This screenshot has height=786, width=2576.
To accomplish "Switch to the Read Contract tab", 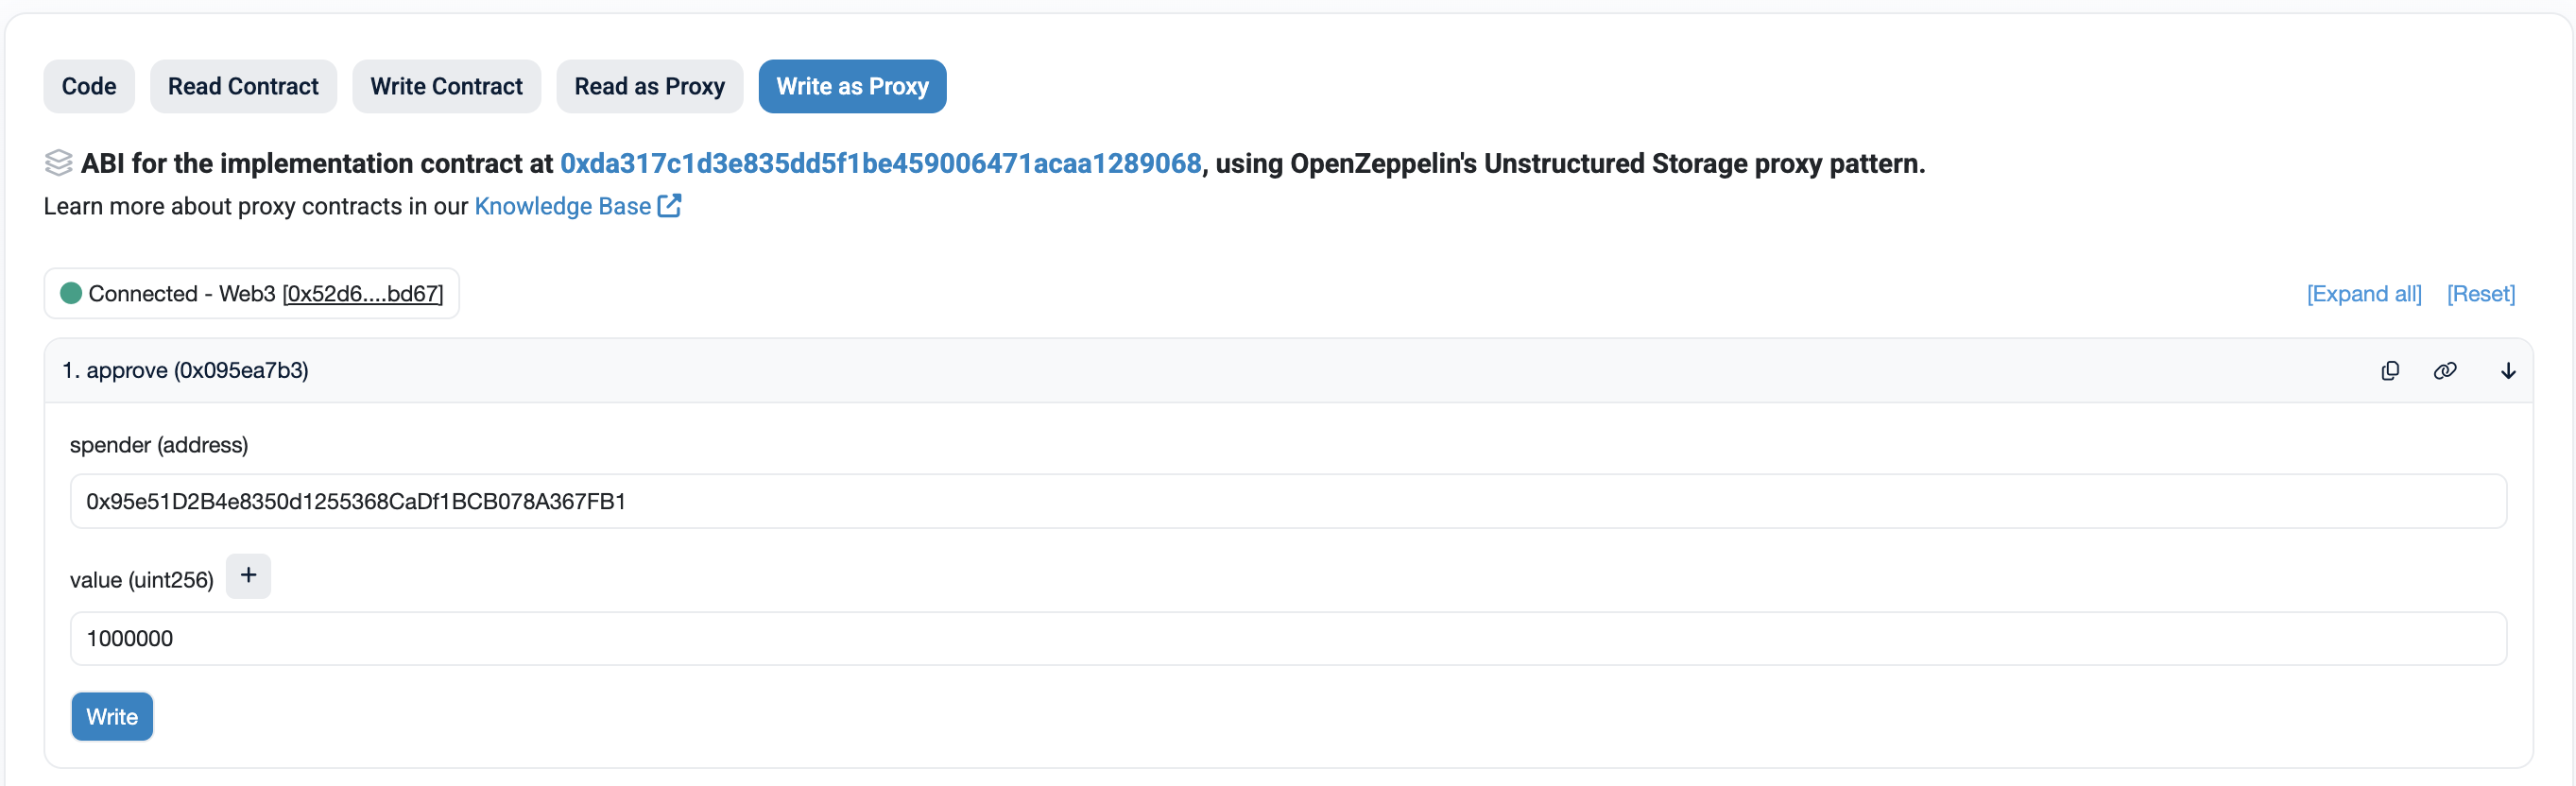I will (x=243, y=86).
